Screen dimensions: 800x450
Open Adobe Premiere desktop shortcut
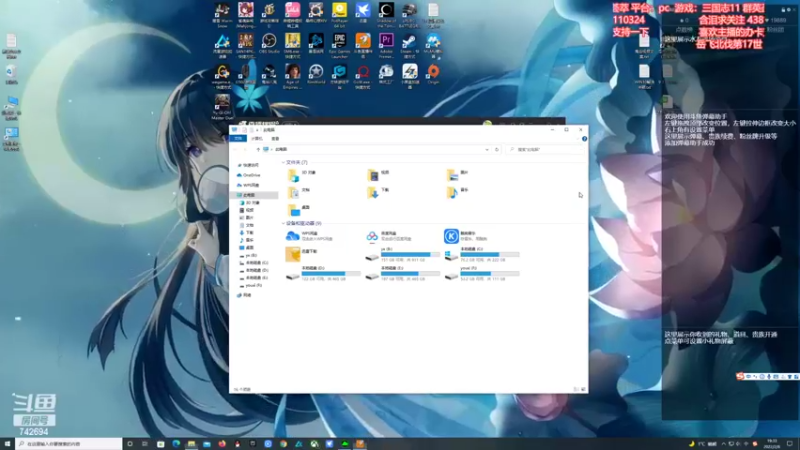click(386, 45)
